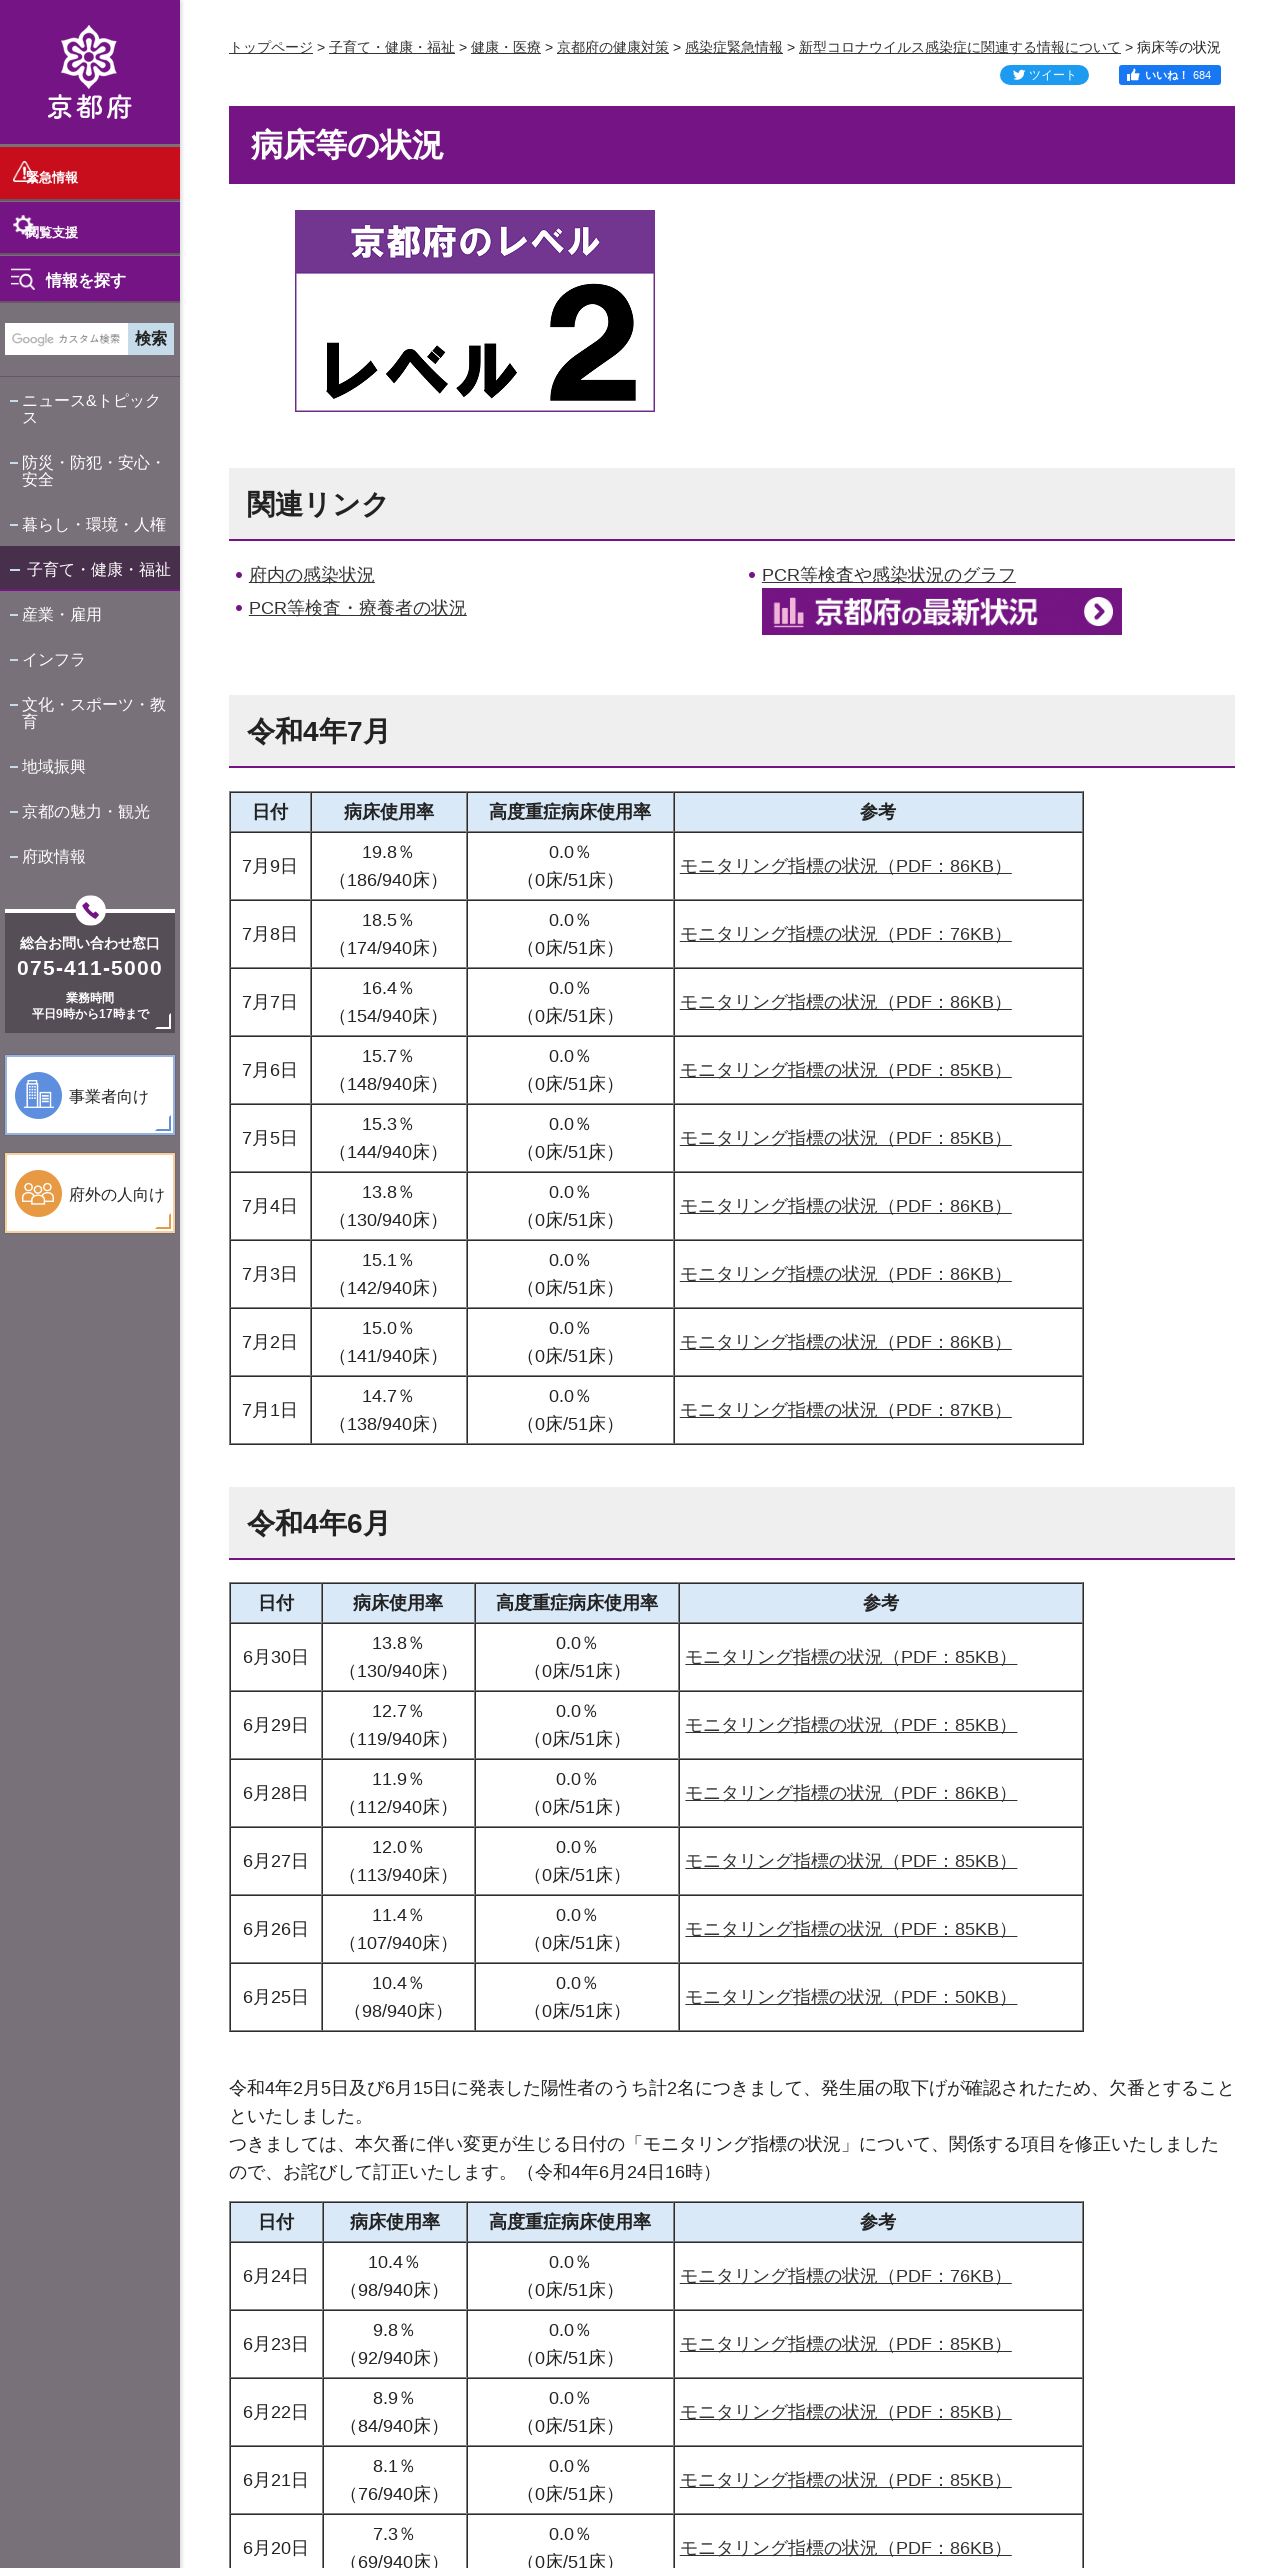The image size is (1284, 2568).
Task: Open the 7月4日 モニタリング指標の状況 PDF
Action: pyautogui.click(x=846, y=1206)
